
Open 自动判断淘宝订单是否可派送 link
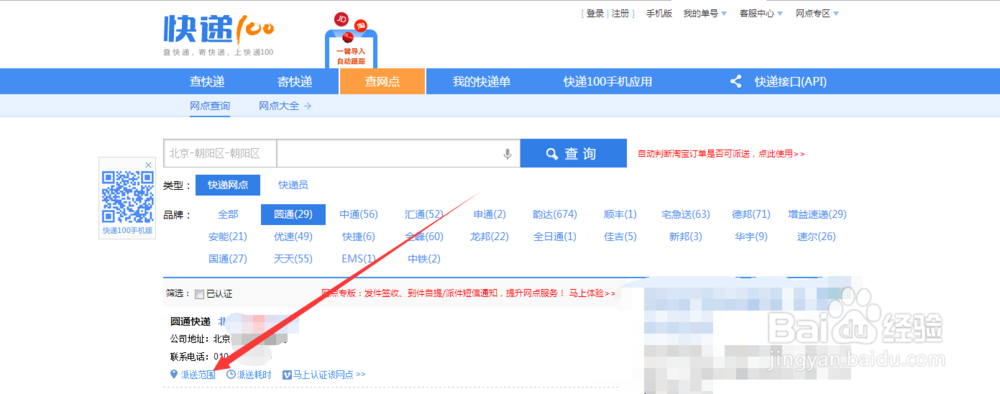pyautogui.click(x=721, y=154)
